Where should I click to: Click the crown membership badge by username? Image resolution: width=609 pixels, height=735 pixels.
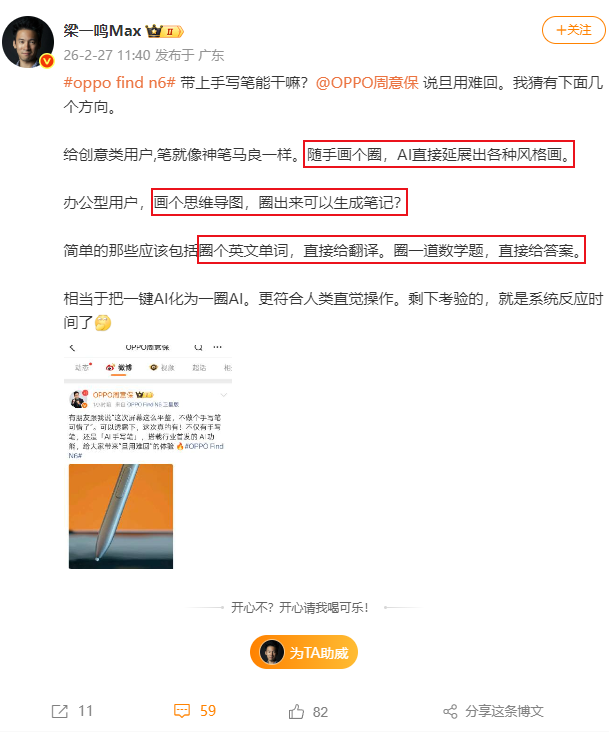165,31
